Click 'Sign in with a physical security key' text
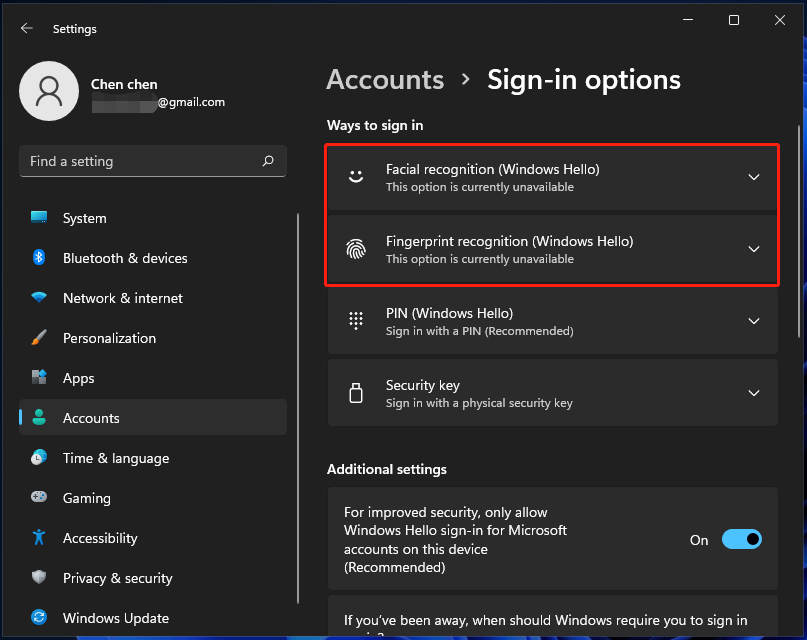This screenshot has height=640, width=807. coord(479,403)
